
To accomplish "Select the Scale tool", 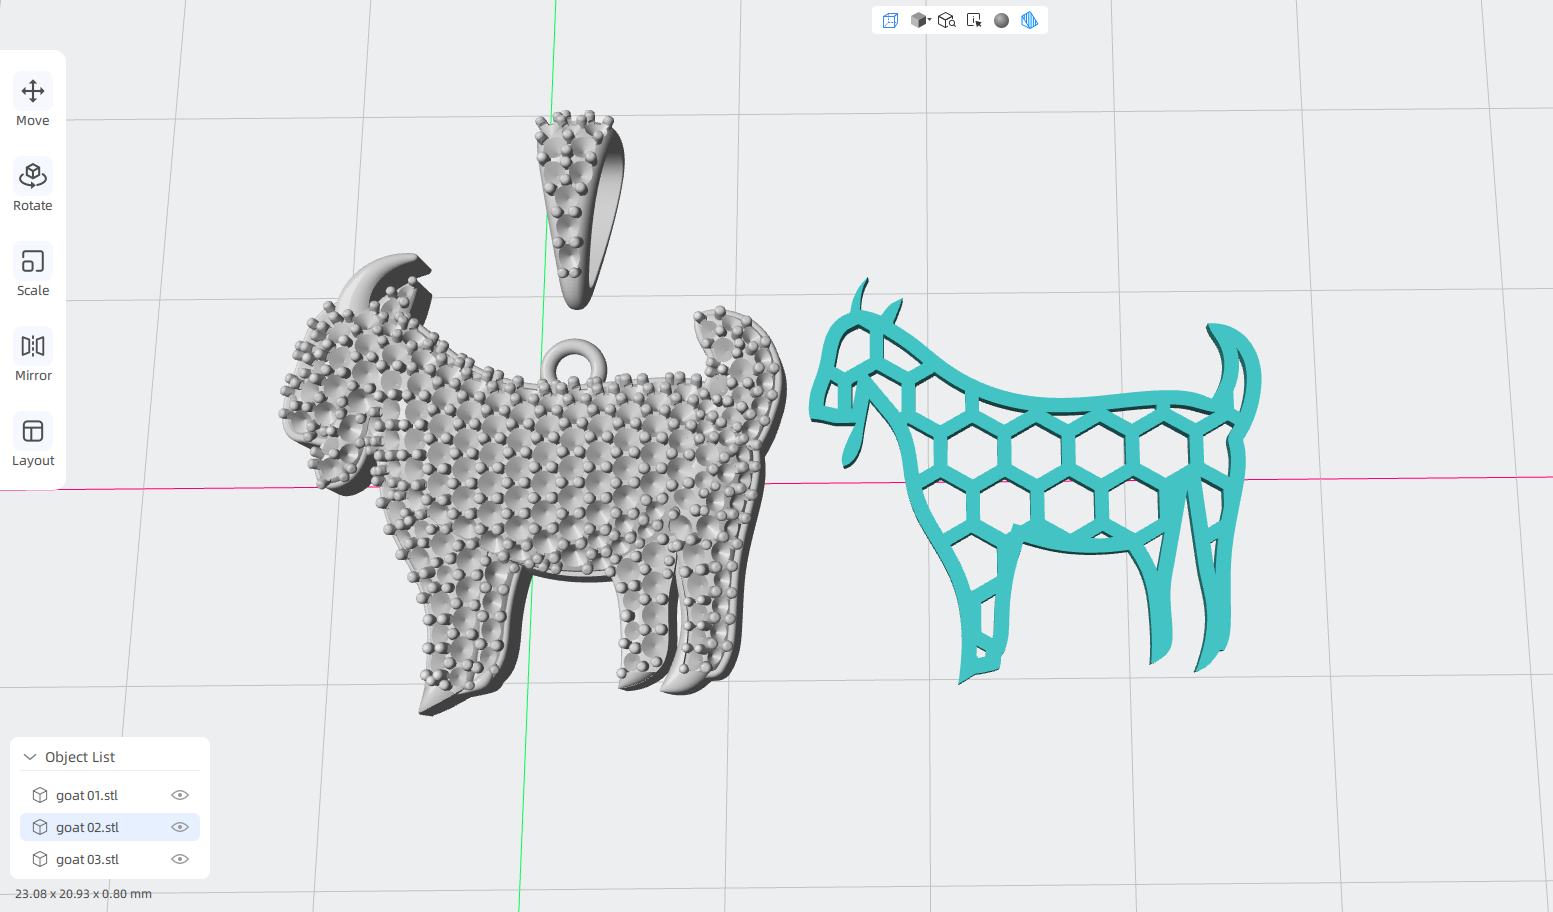I will pyautogui.click(x=33, y=271).
